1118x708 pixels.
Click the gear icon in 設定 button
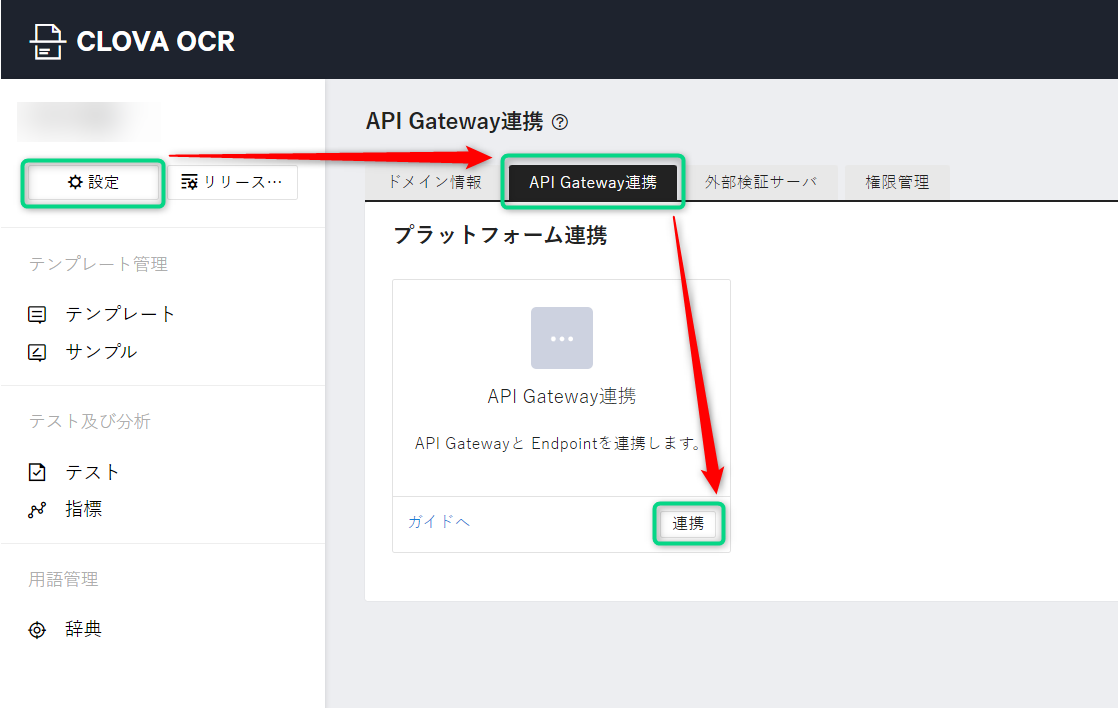coord(74,182)
